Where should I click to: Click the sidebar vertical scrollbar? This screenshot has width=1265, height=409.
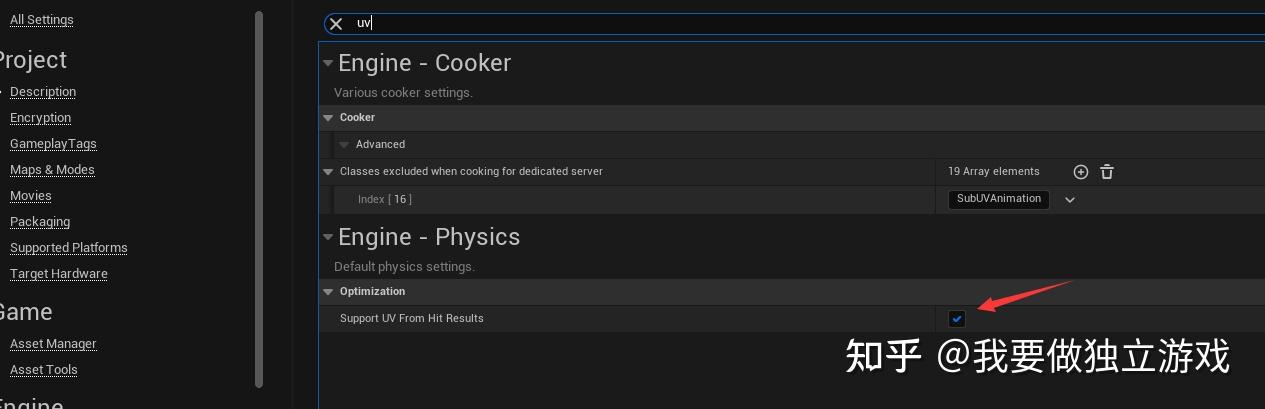[x=260, y=200]
